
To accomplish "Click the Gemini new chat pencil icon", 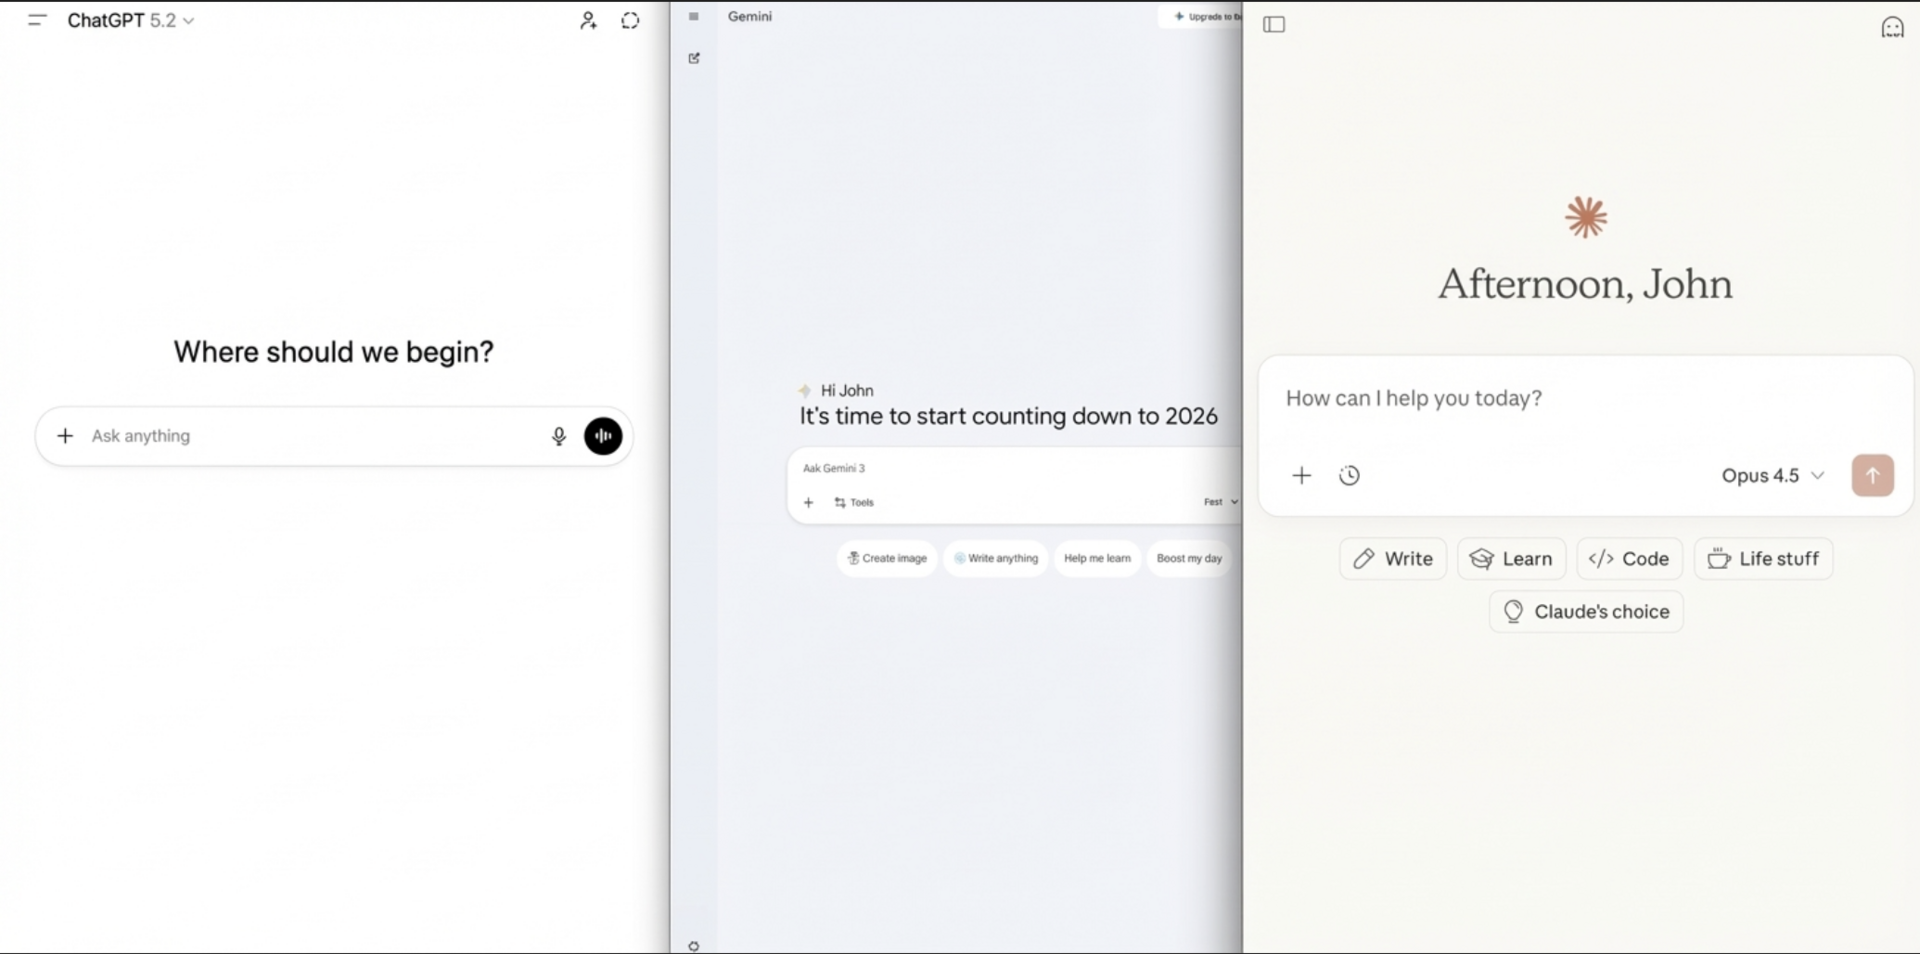I will (x=694, y=58).
